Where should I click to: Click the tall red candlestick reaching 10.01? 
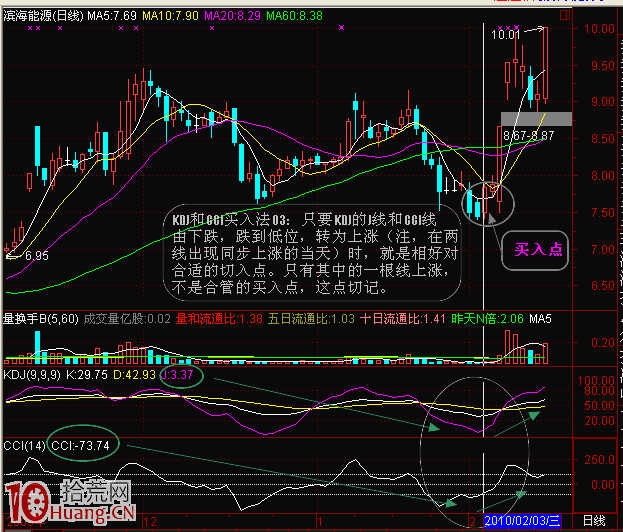(546, 64)
